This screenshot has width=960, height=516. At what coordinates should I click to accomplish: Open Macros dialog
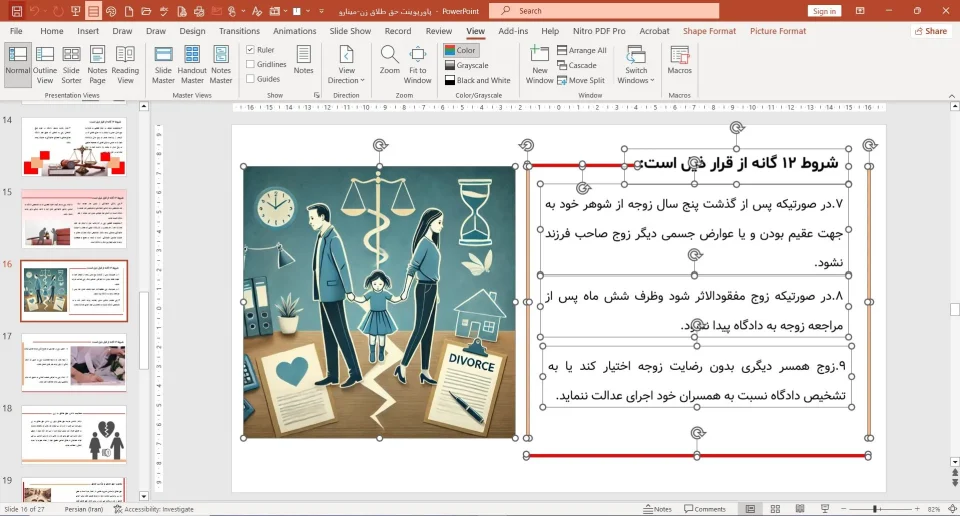(x=680, y=60)
